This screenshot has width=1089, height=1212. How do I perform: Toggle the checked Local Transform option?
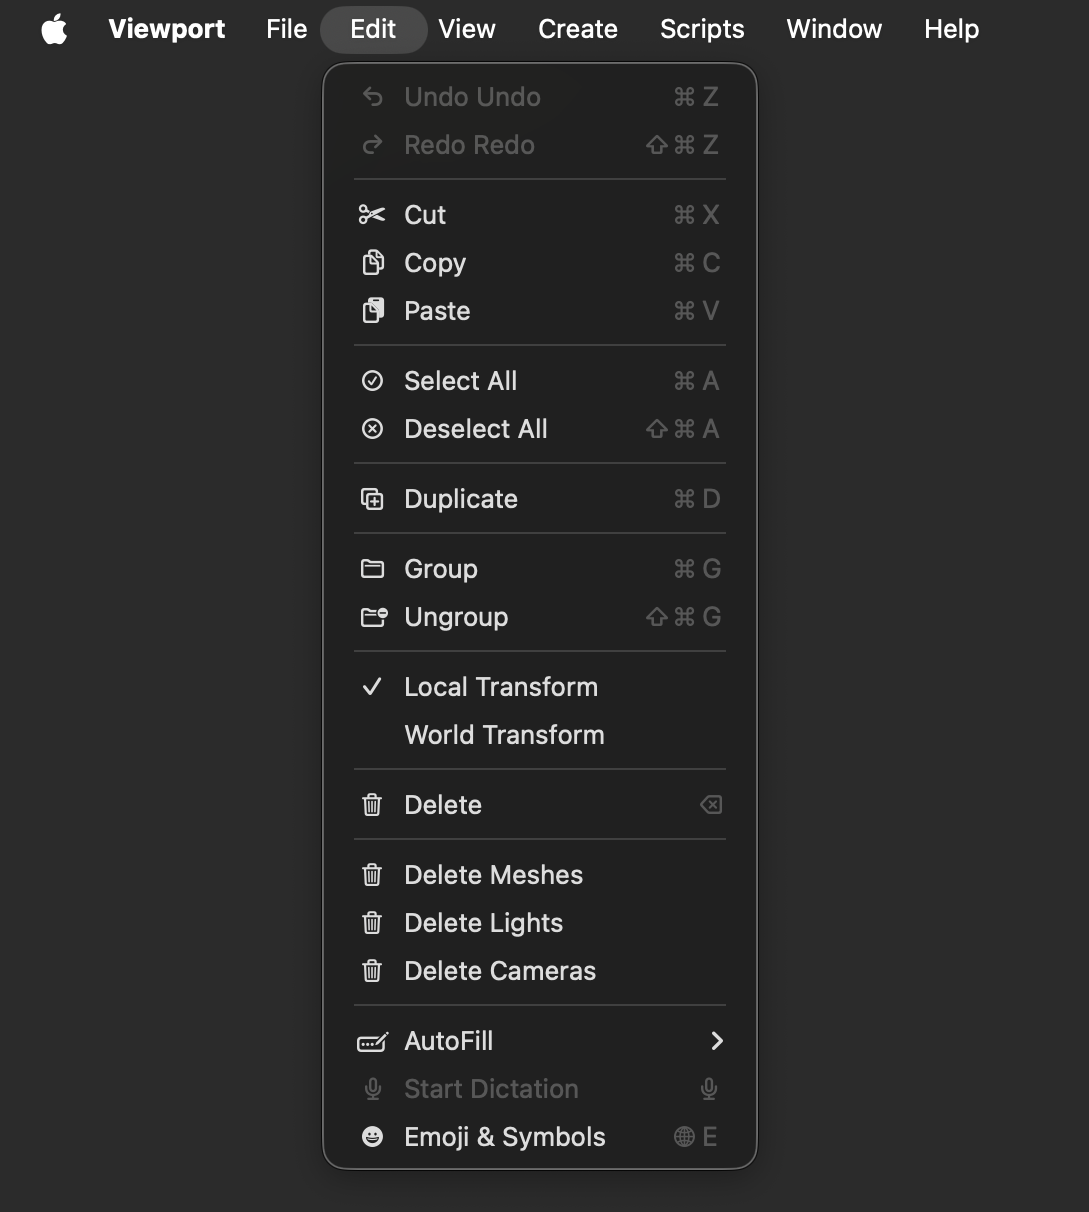[x=540, y=687]
